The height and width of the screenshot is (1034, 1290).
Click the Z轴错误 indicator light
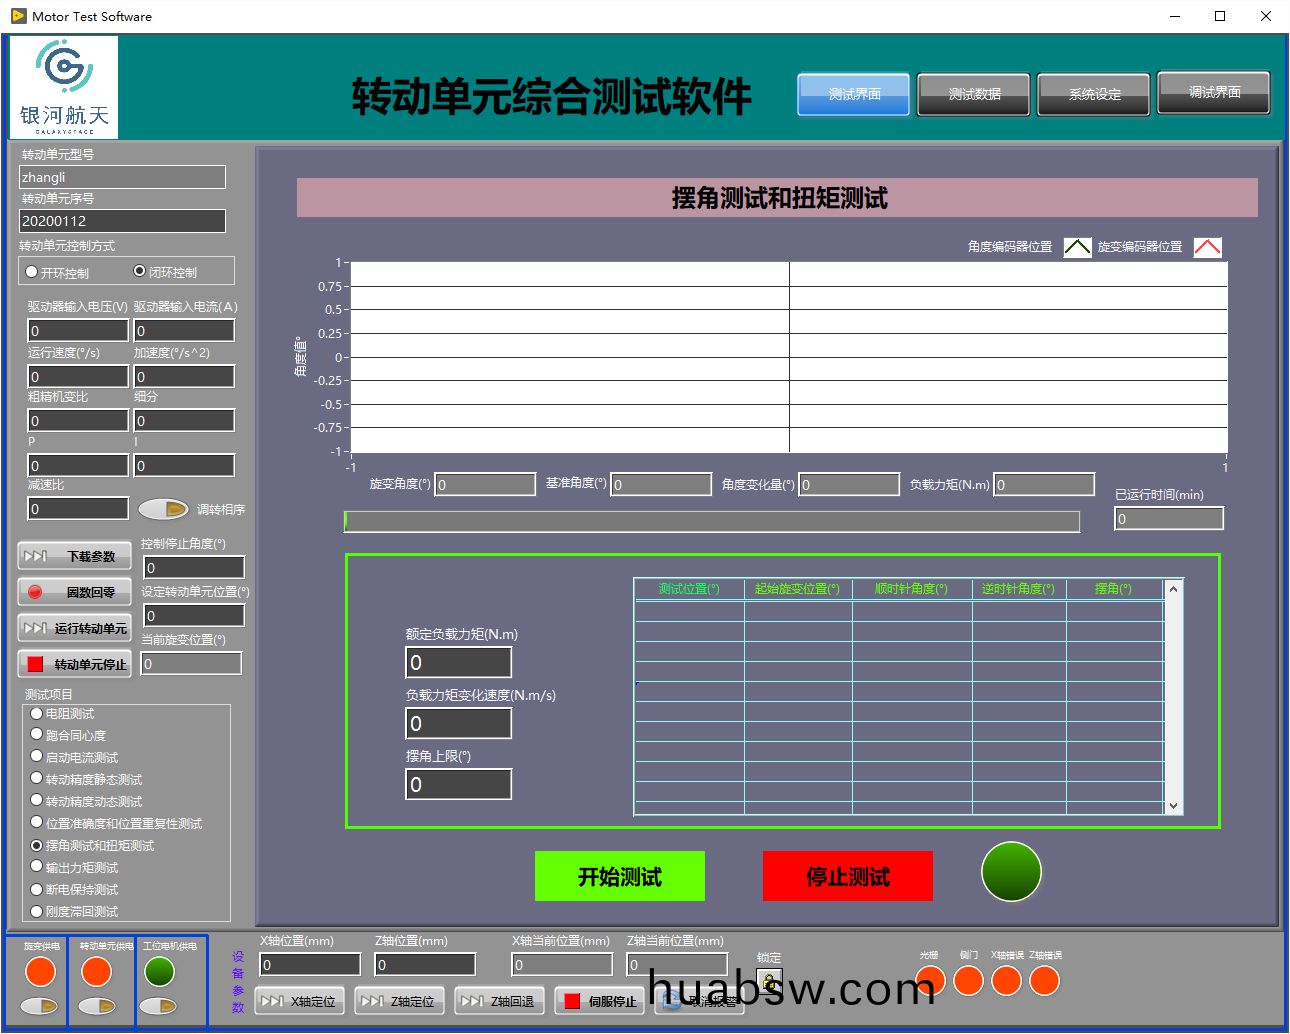1044,981
